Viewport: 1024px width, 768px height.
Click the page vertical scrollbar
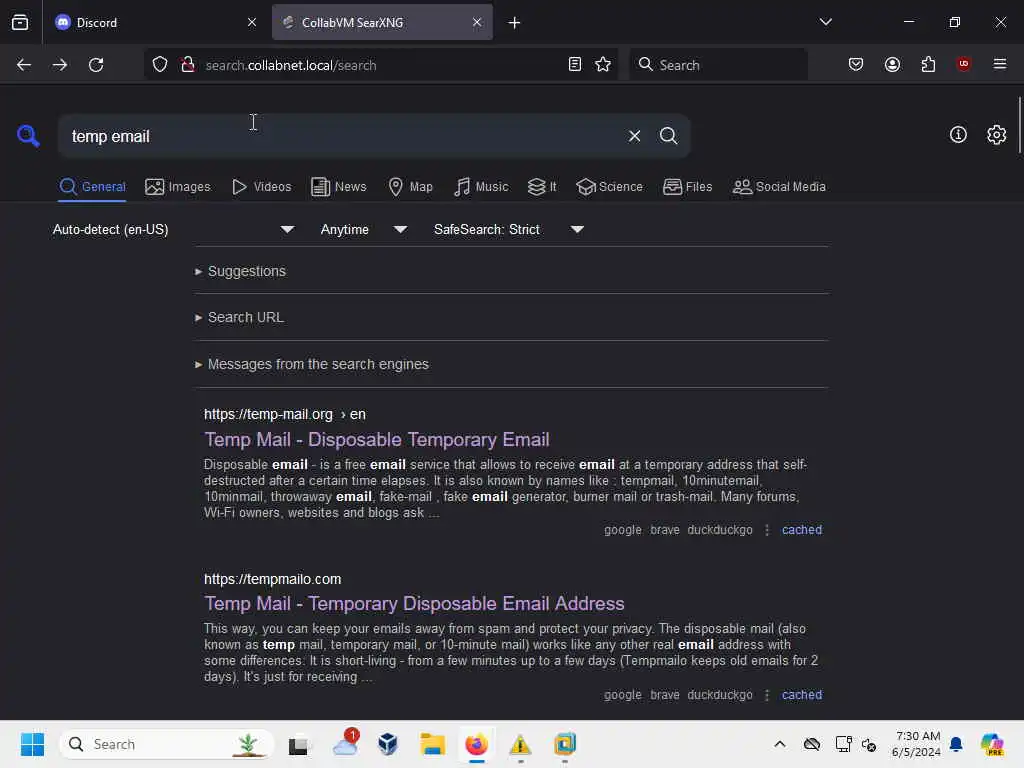click(x=1019, y=125)
